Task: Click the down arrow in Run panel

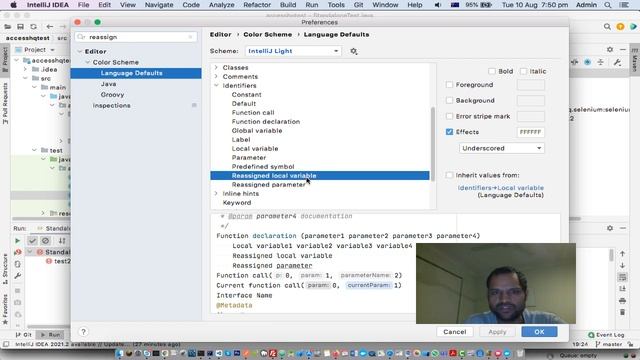Action: 622,265
